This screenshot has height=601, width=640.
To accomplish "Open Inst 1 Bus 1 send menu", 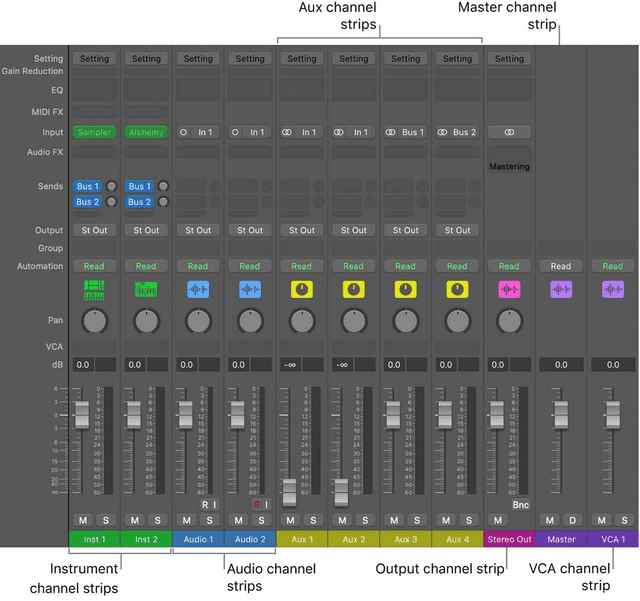I will click(x=88, y=186).
